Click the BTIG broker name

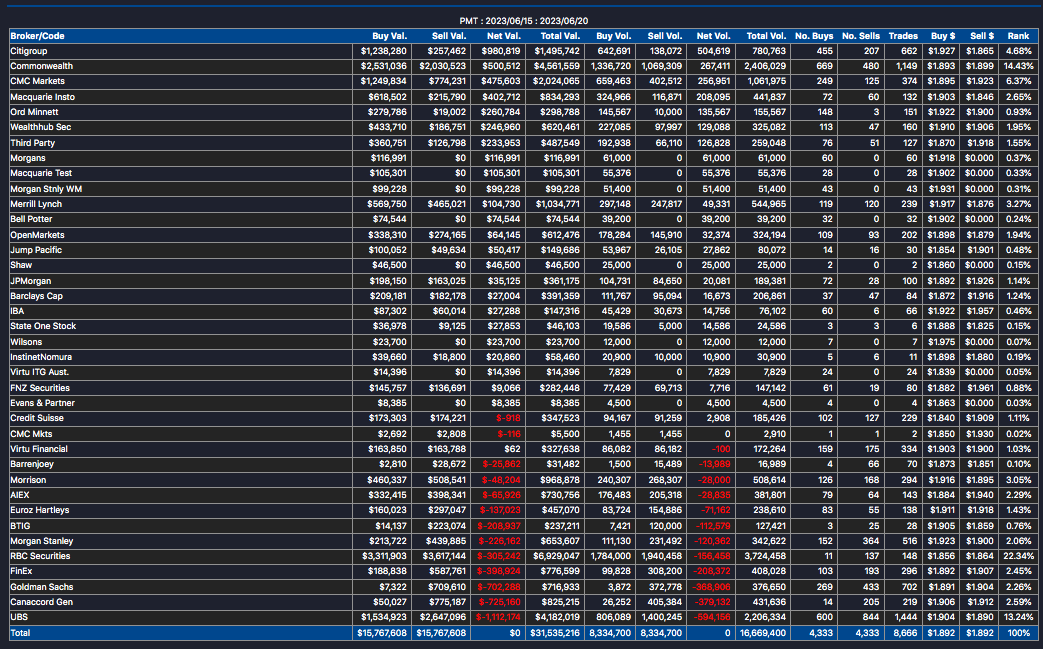[21, 526]
